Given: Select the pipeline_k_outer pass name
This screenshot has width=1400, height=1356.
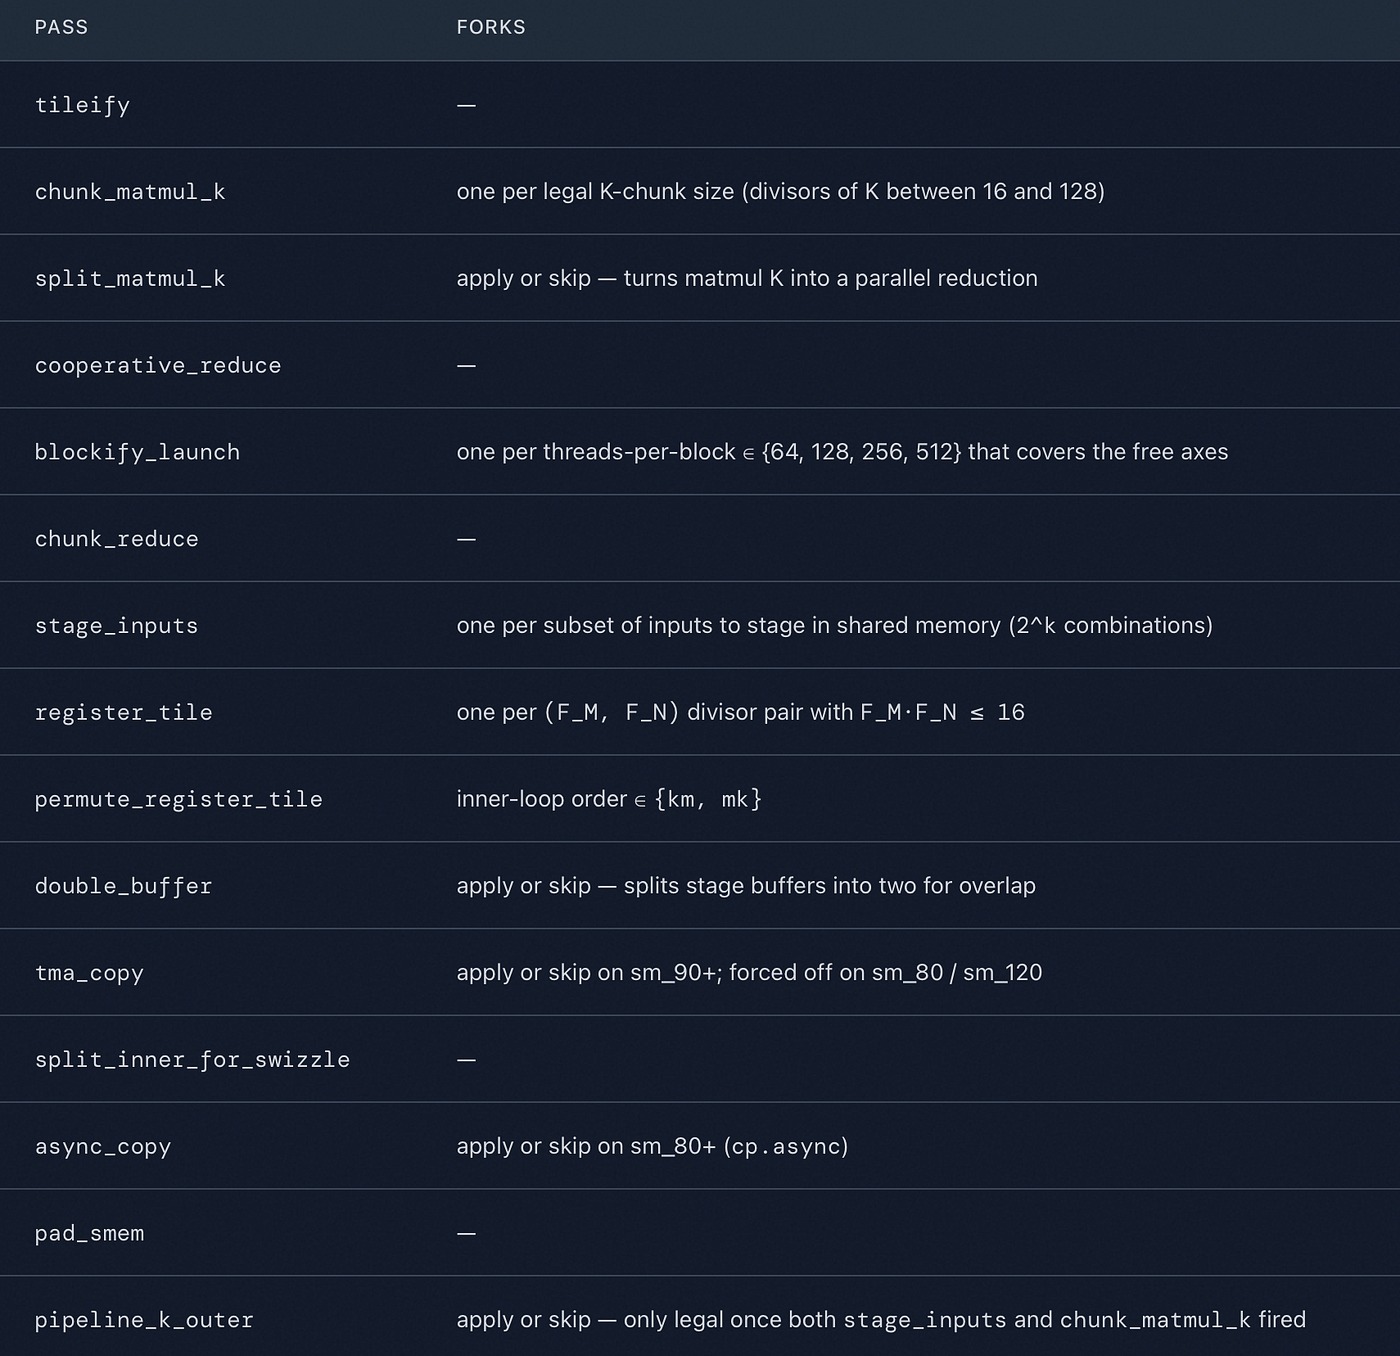Looking at the screenshot, I should pos(144,1320).
